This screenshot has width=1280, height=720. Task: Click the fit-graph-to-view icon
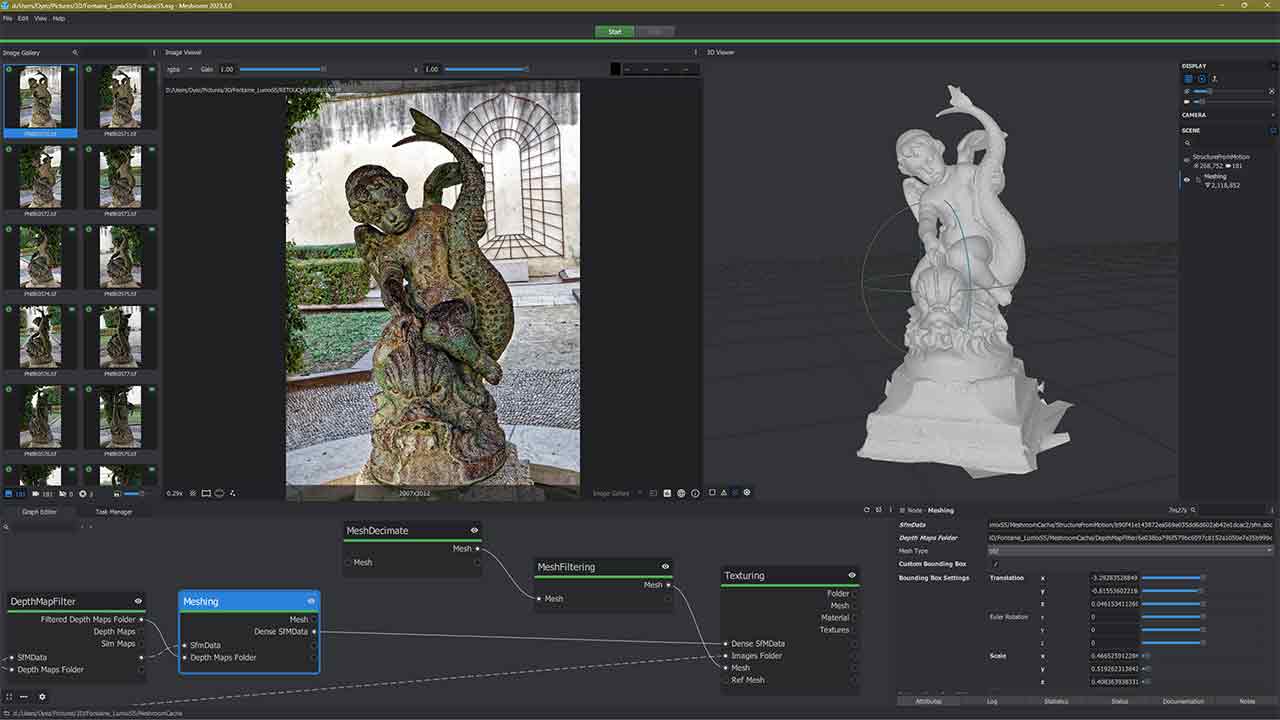coord(9,697)
